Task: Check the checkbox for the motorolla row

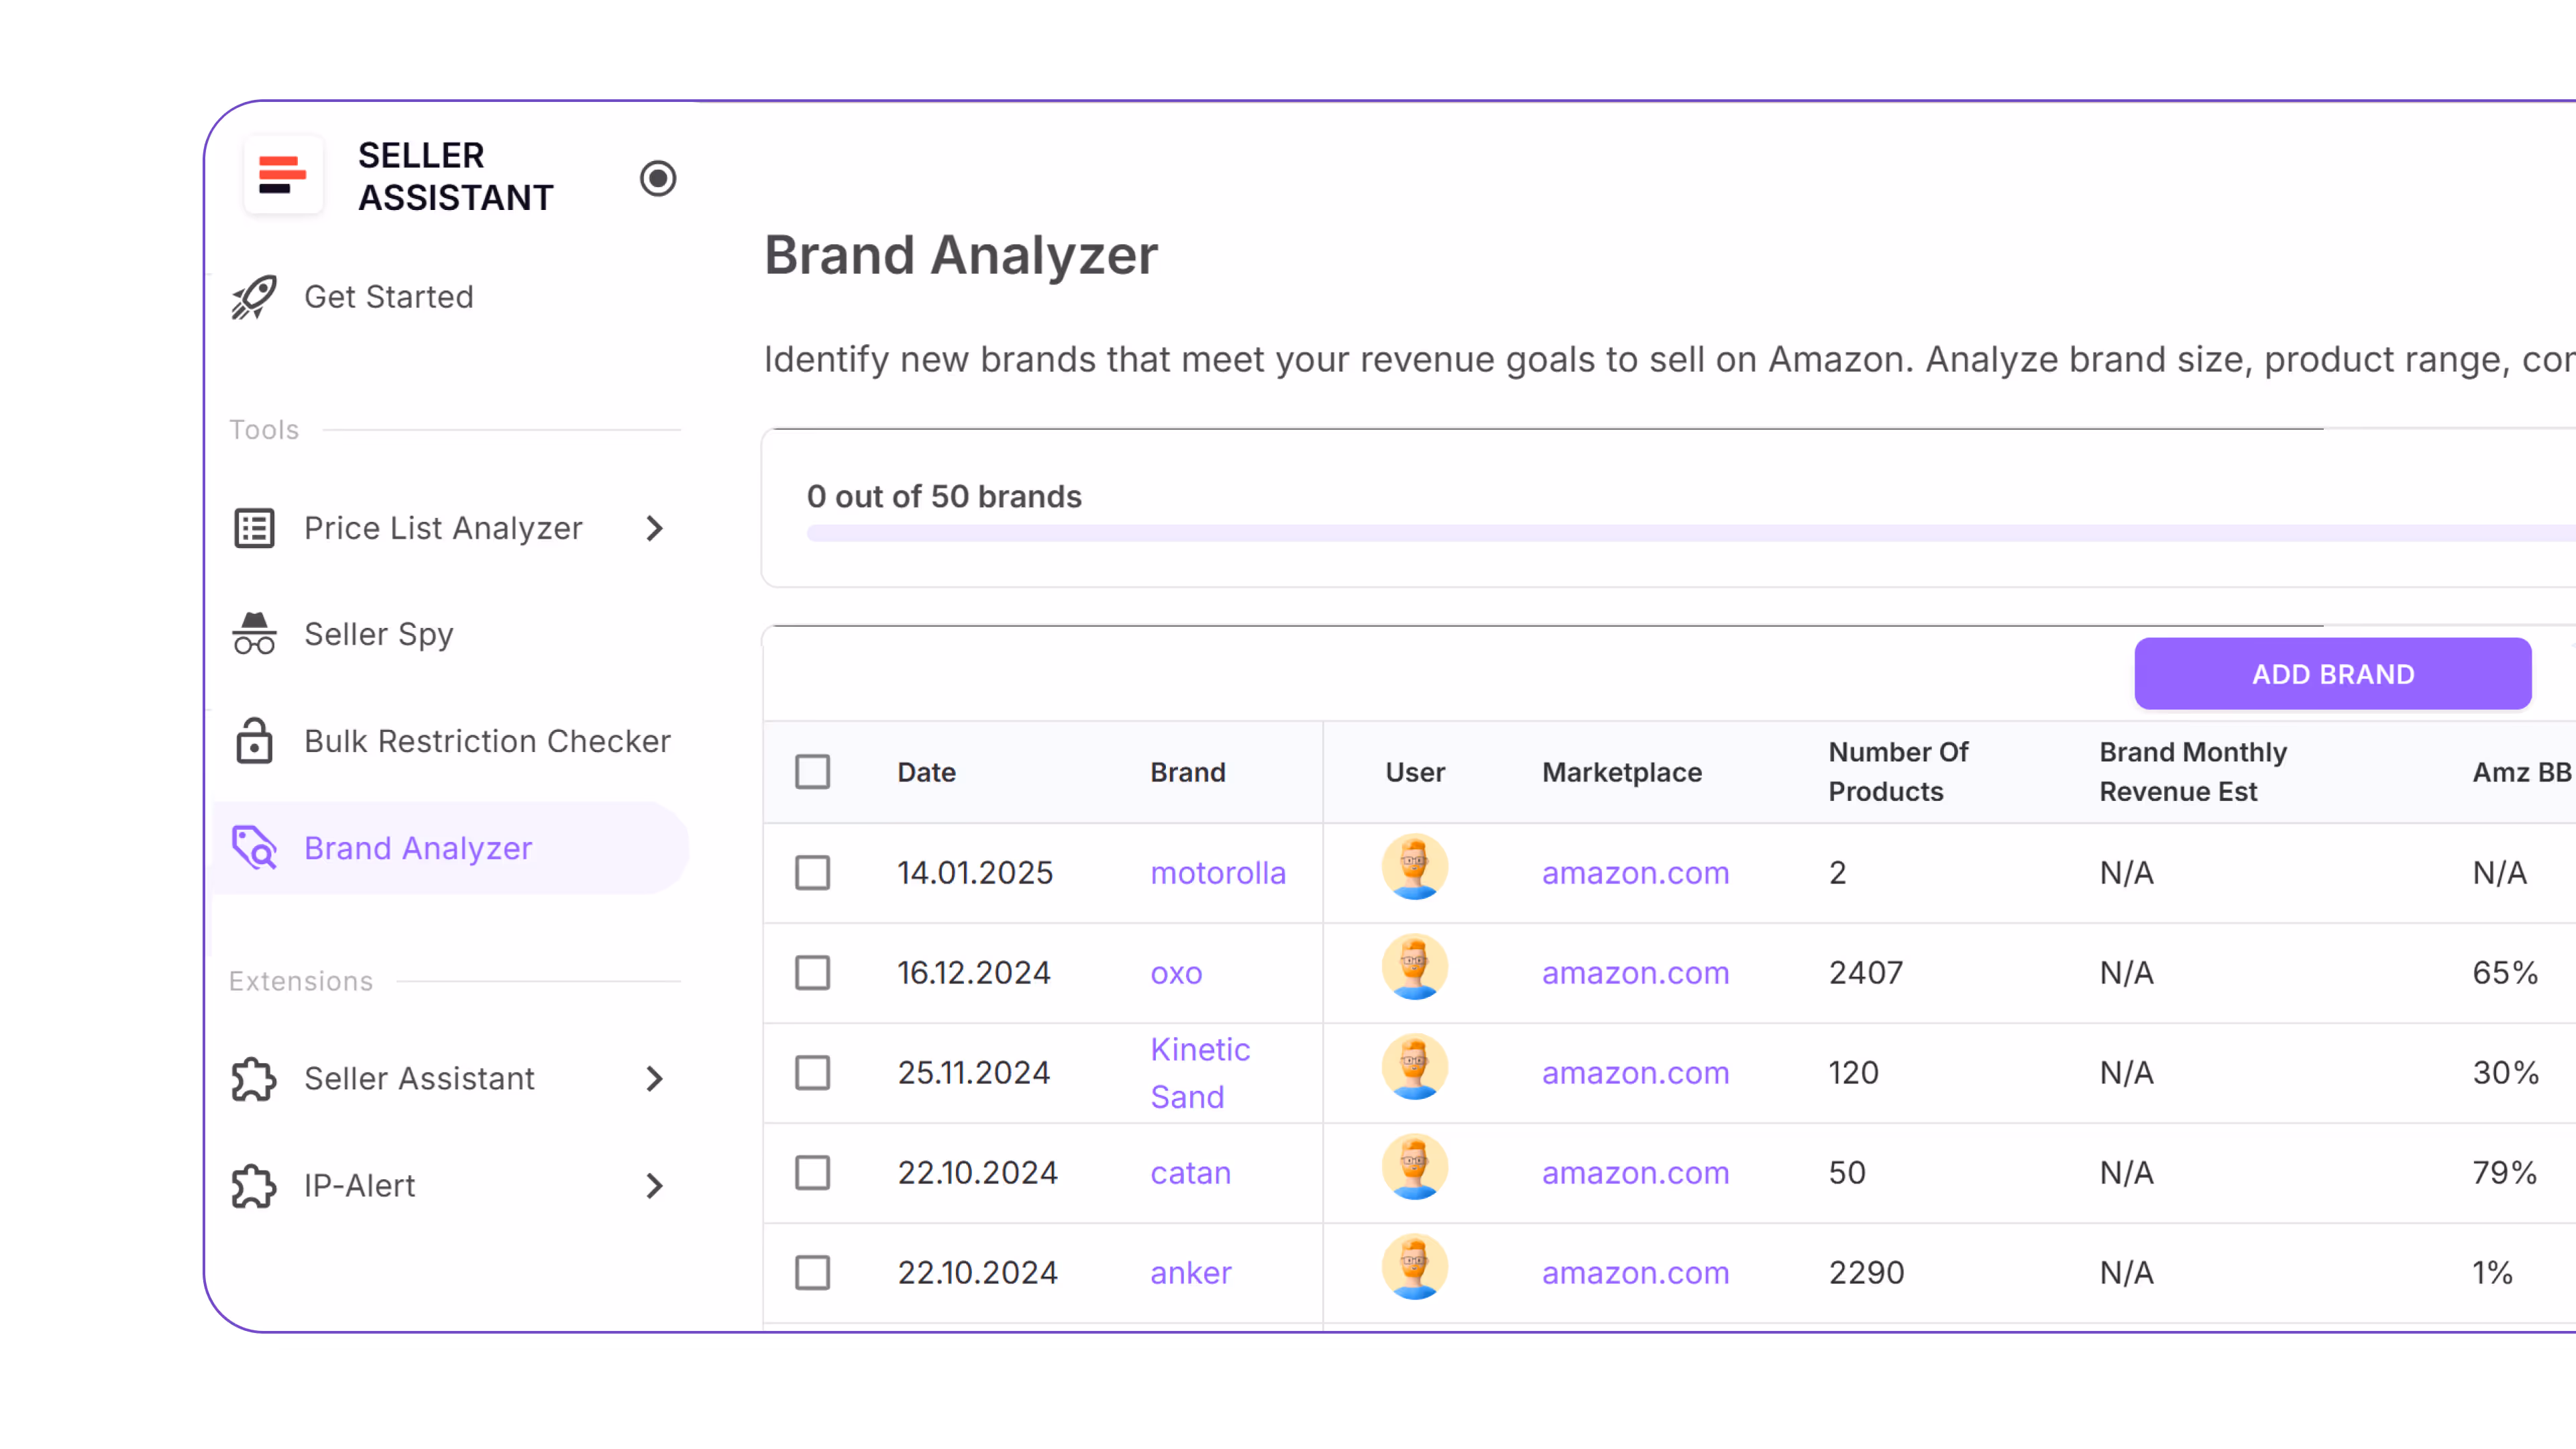Action: coord(813,872)
